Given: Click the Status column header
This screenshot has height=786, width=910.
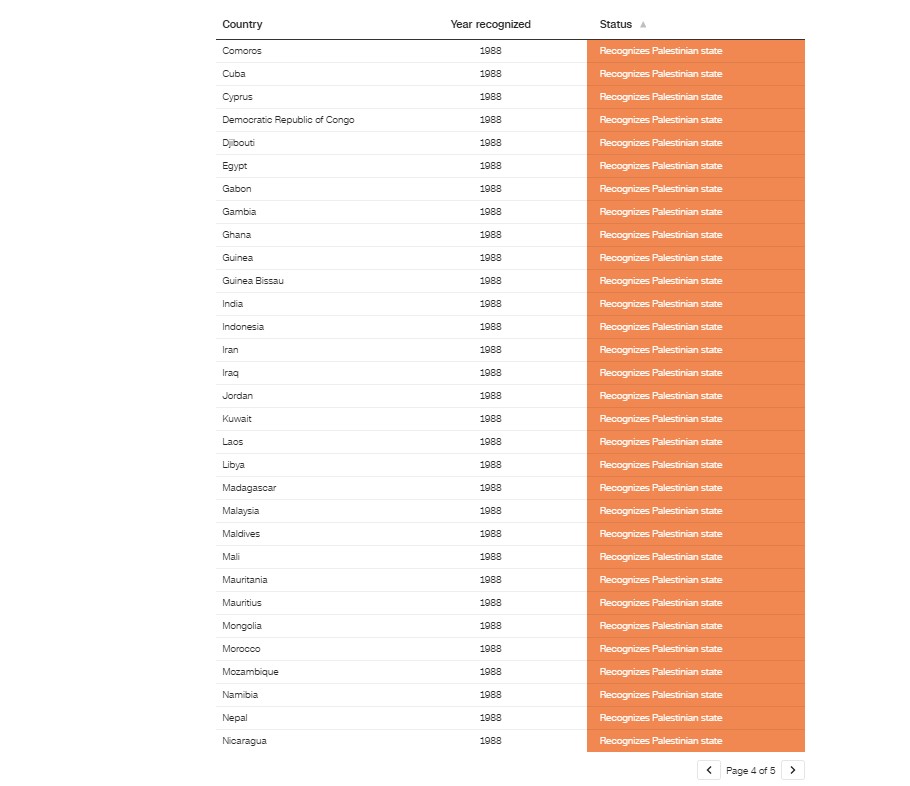Looking at the screenshot, I should [616, 24].
